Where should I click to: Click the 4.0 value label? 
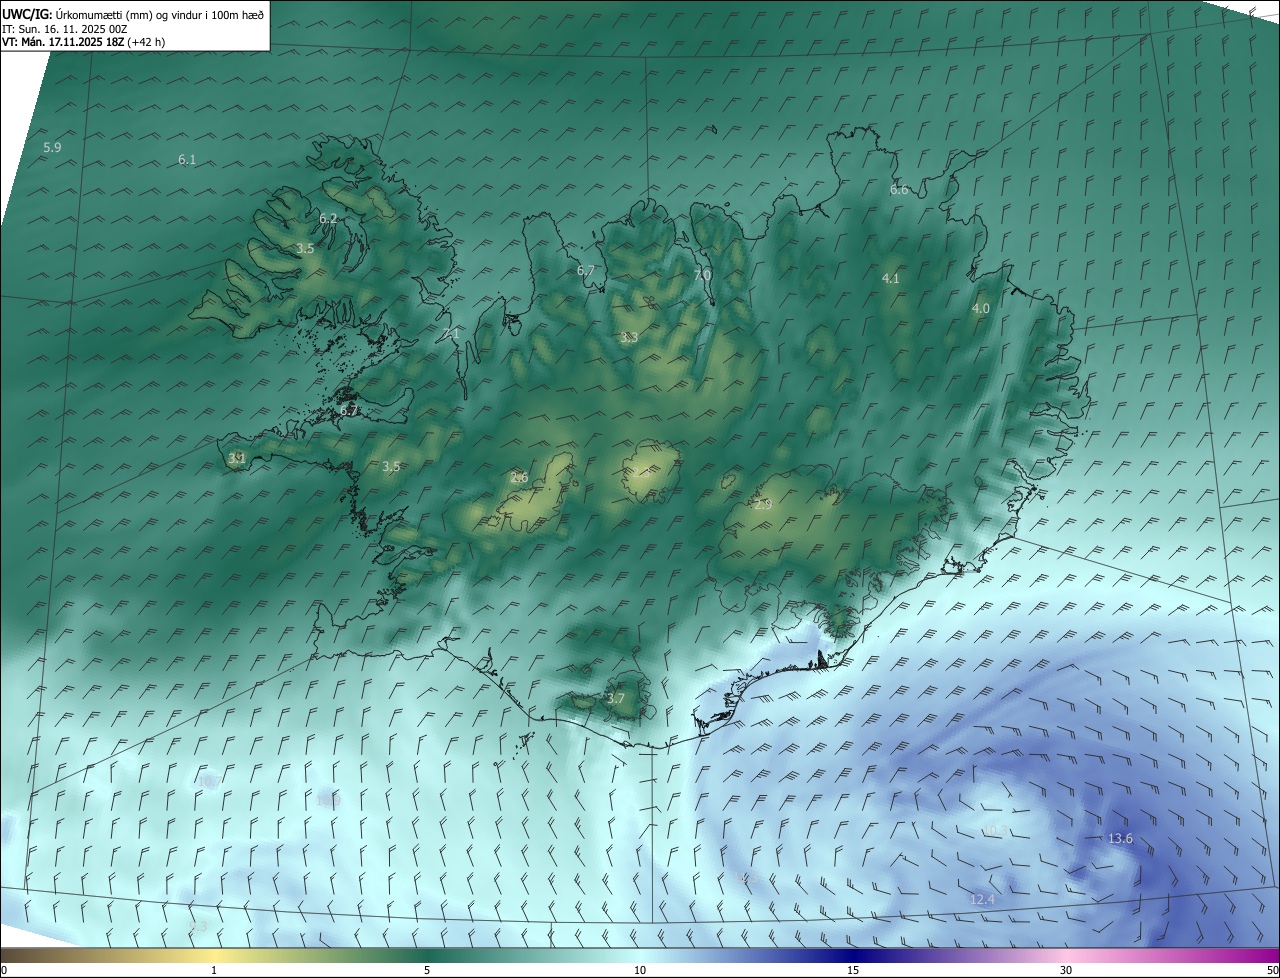tap(981, 309)
